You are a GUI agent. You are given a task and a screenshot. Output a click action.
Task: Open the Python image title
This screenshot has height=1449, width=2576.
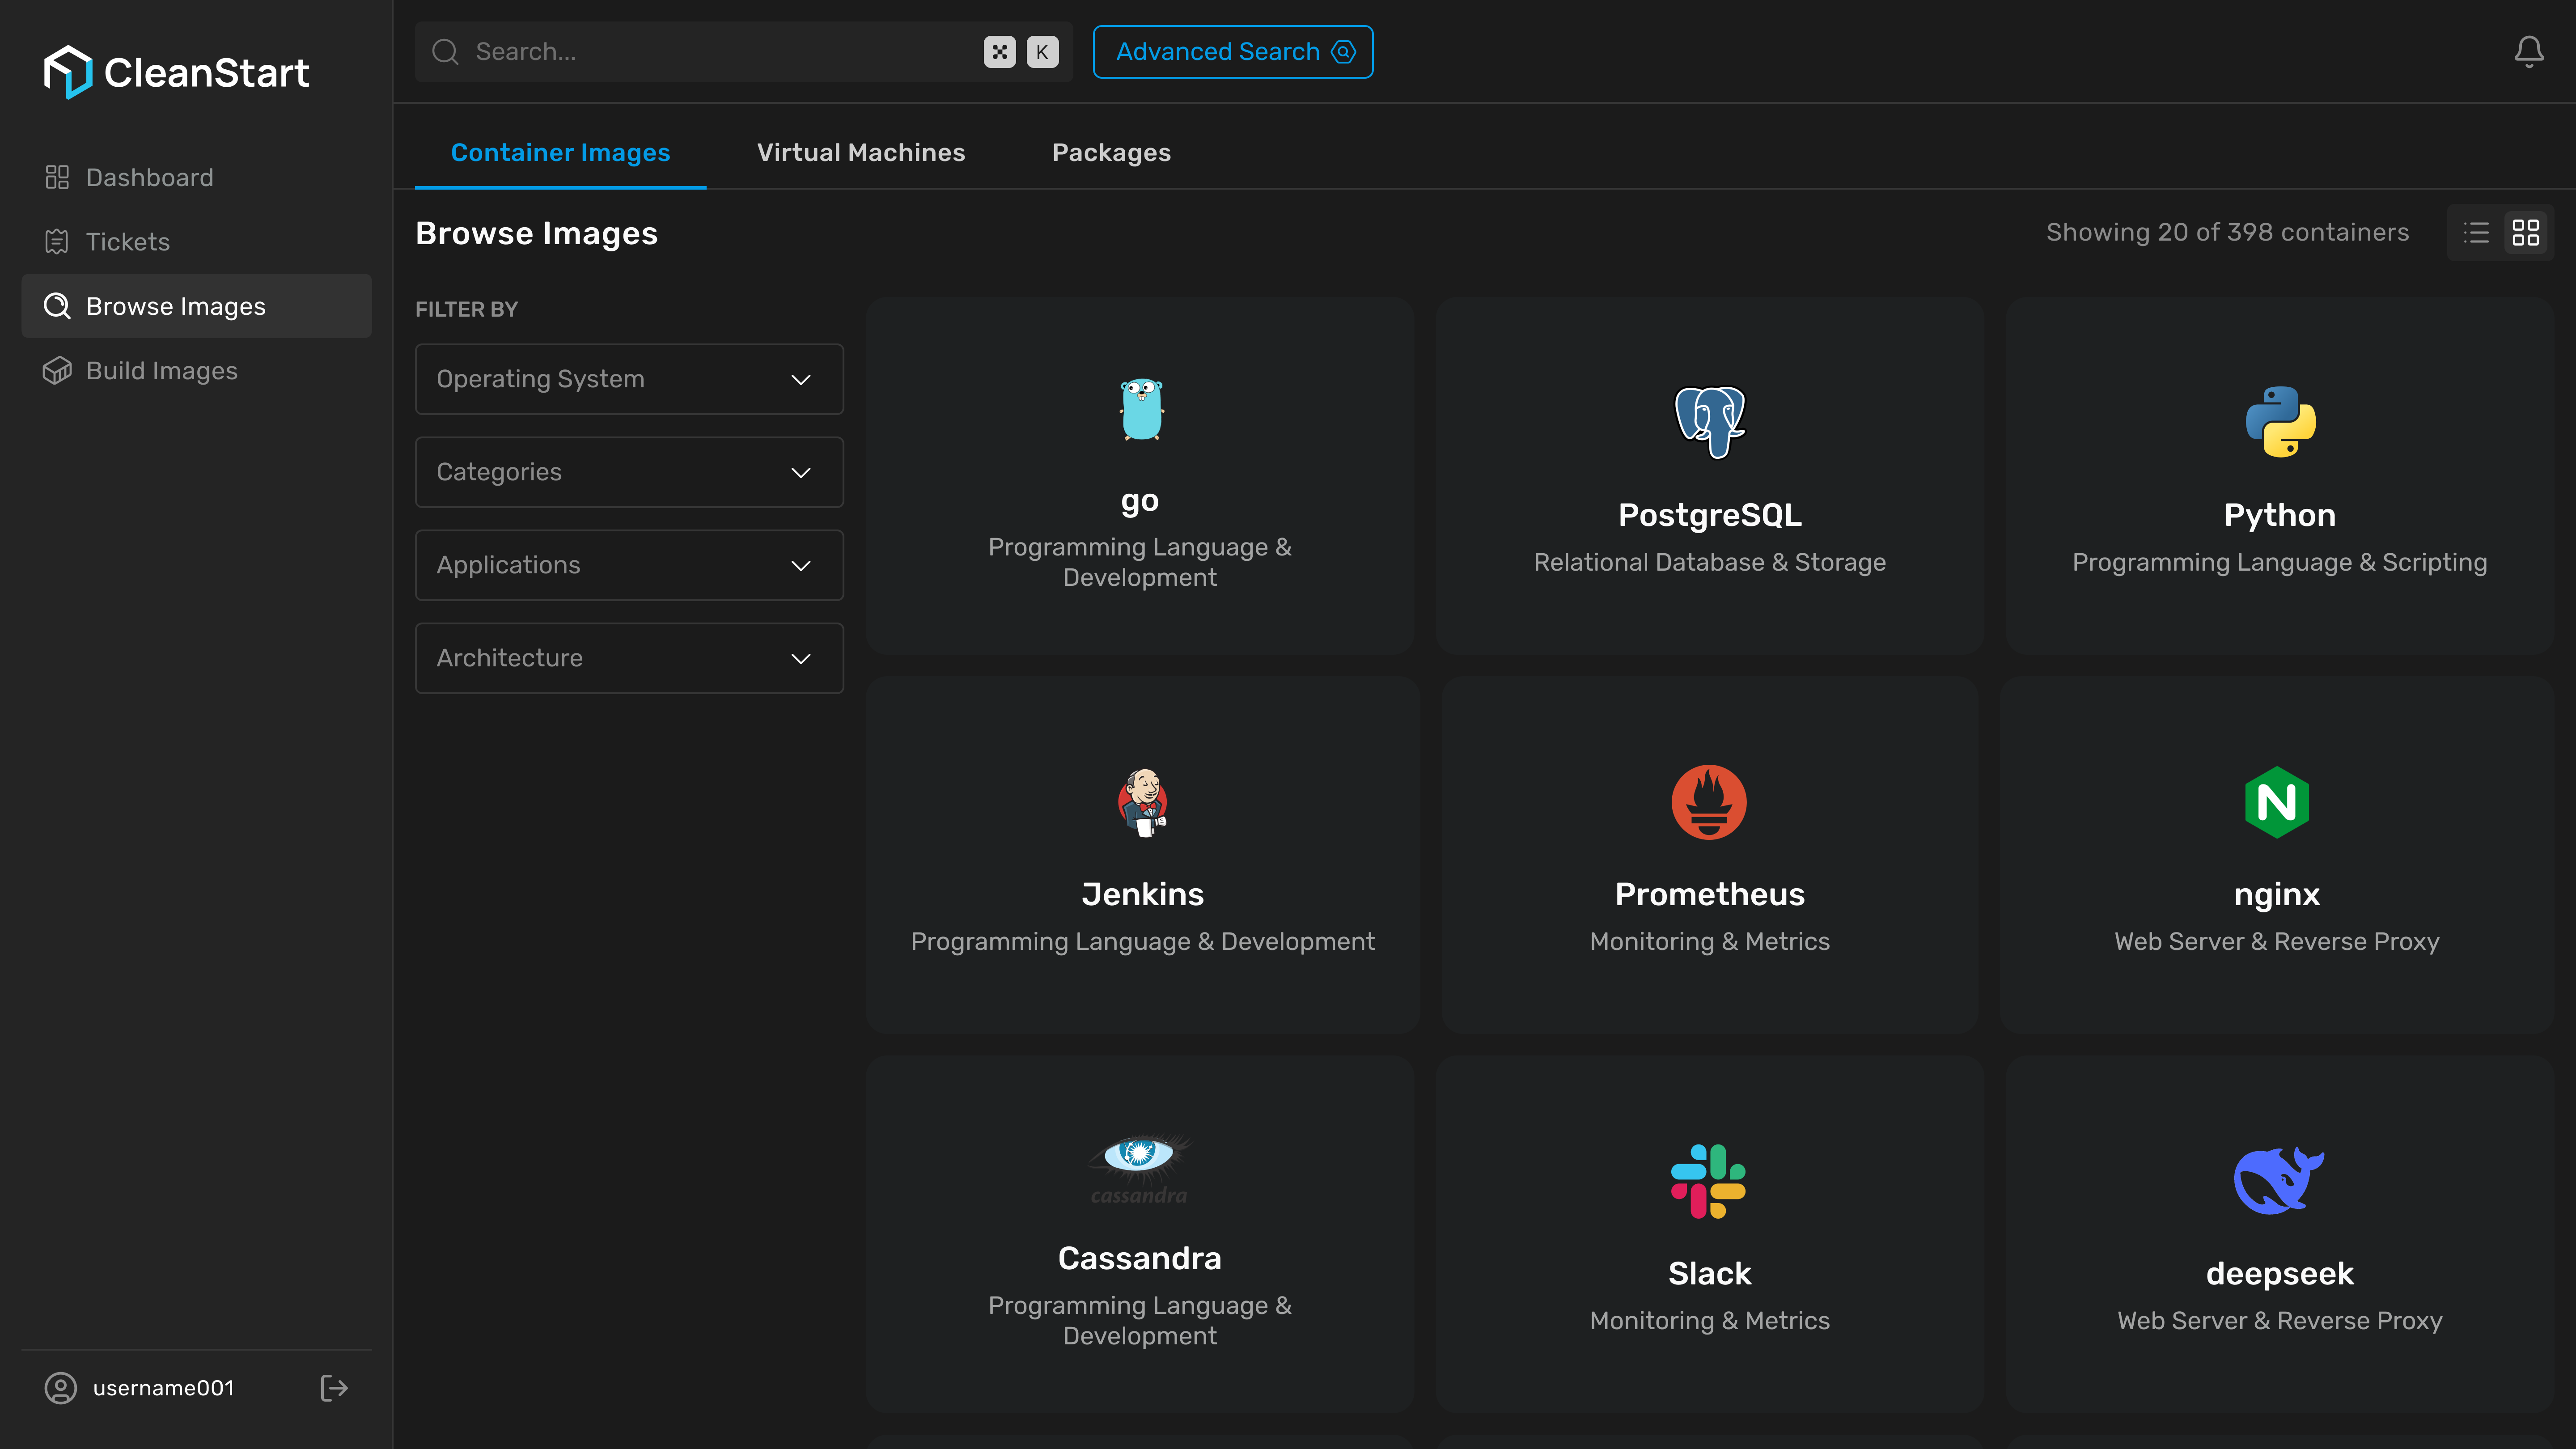(x=2280, y=515)
